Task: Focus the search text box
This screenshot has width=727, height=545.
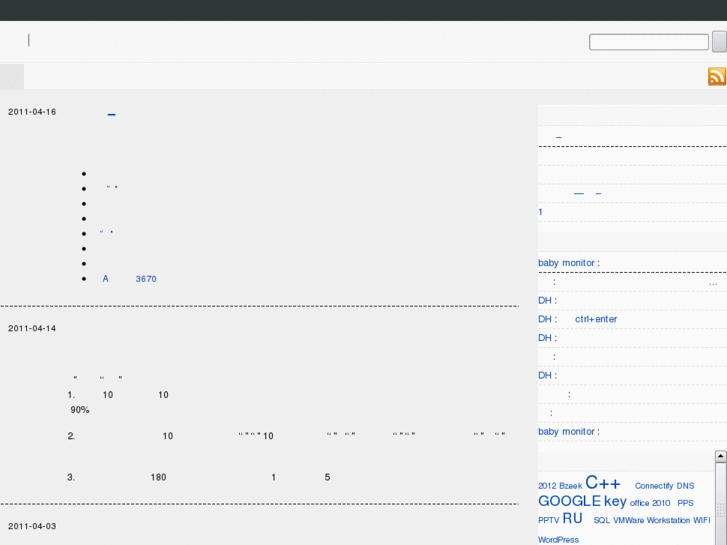Action: [649, 42]
